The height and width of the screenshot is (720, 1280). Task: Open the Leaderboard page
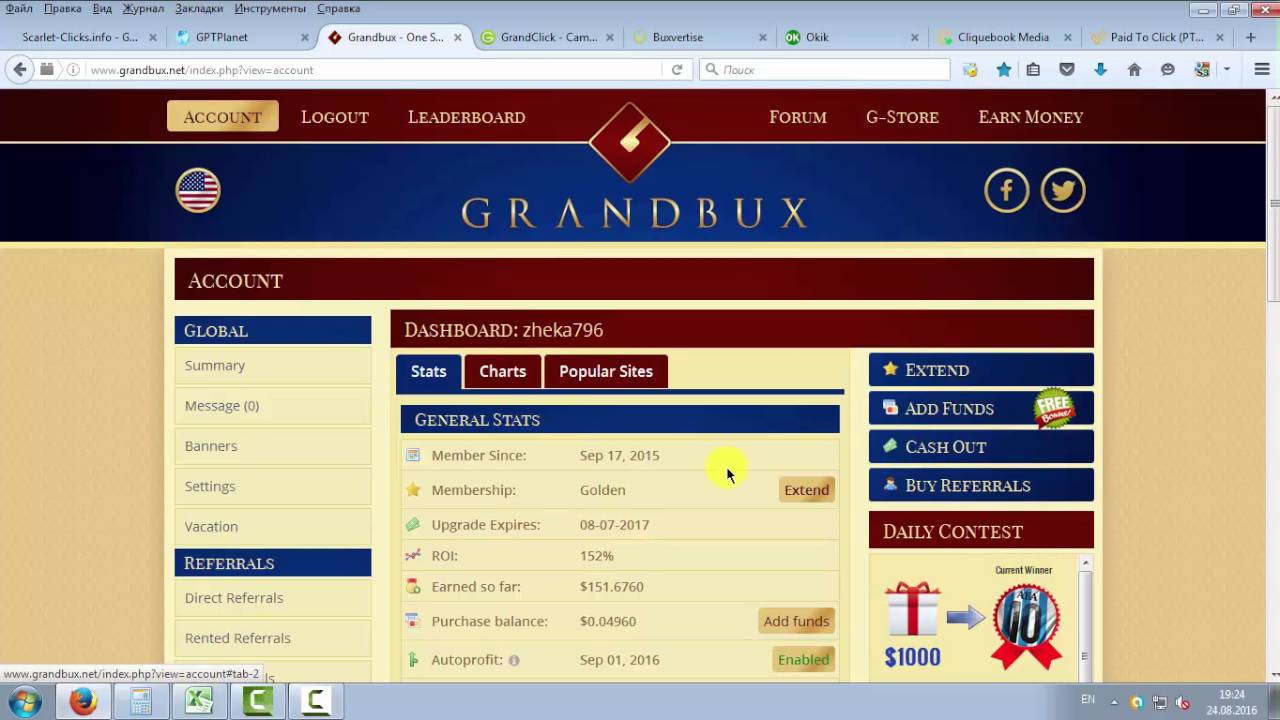(466, 117)
